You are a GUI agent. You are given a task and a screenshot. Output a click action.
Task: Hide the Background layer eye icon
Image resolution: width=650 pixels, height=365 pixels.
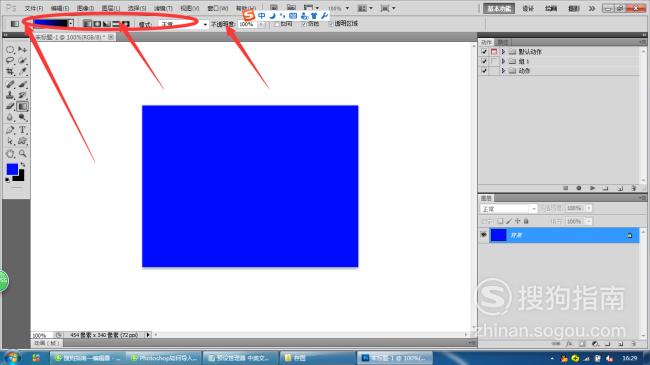pyautogui.click(x=483, y=235)
